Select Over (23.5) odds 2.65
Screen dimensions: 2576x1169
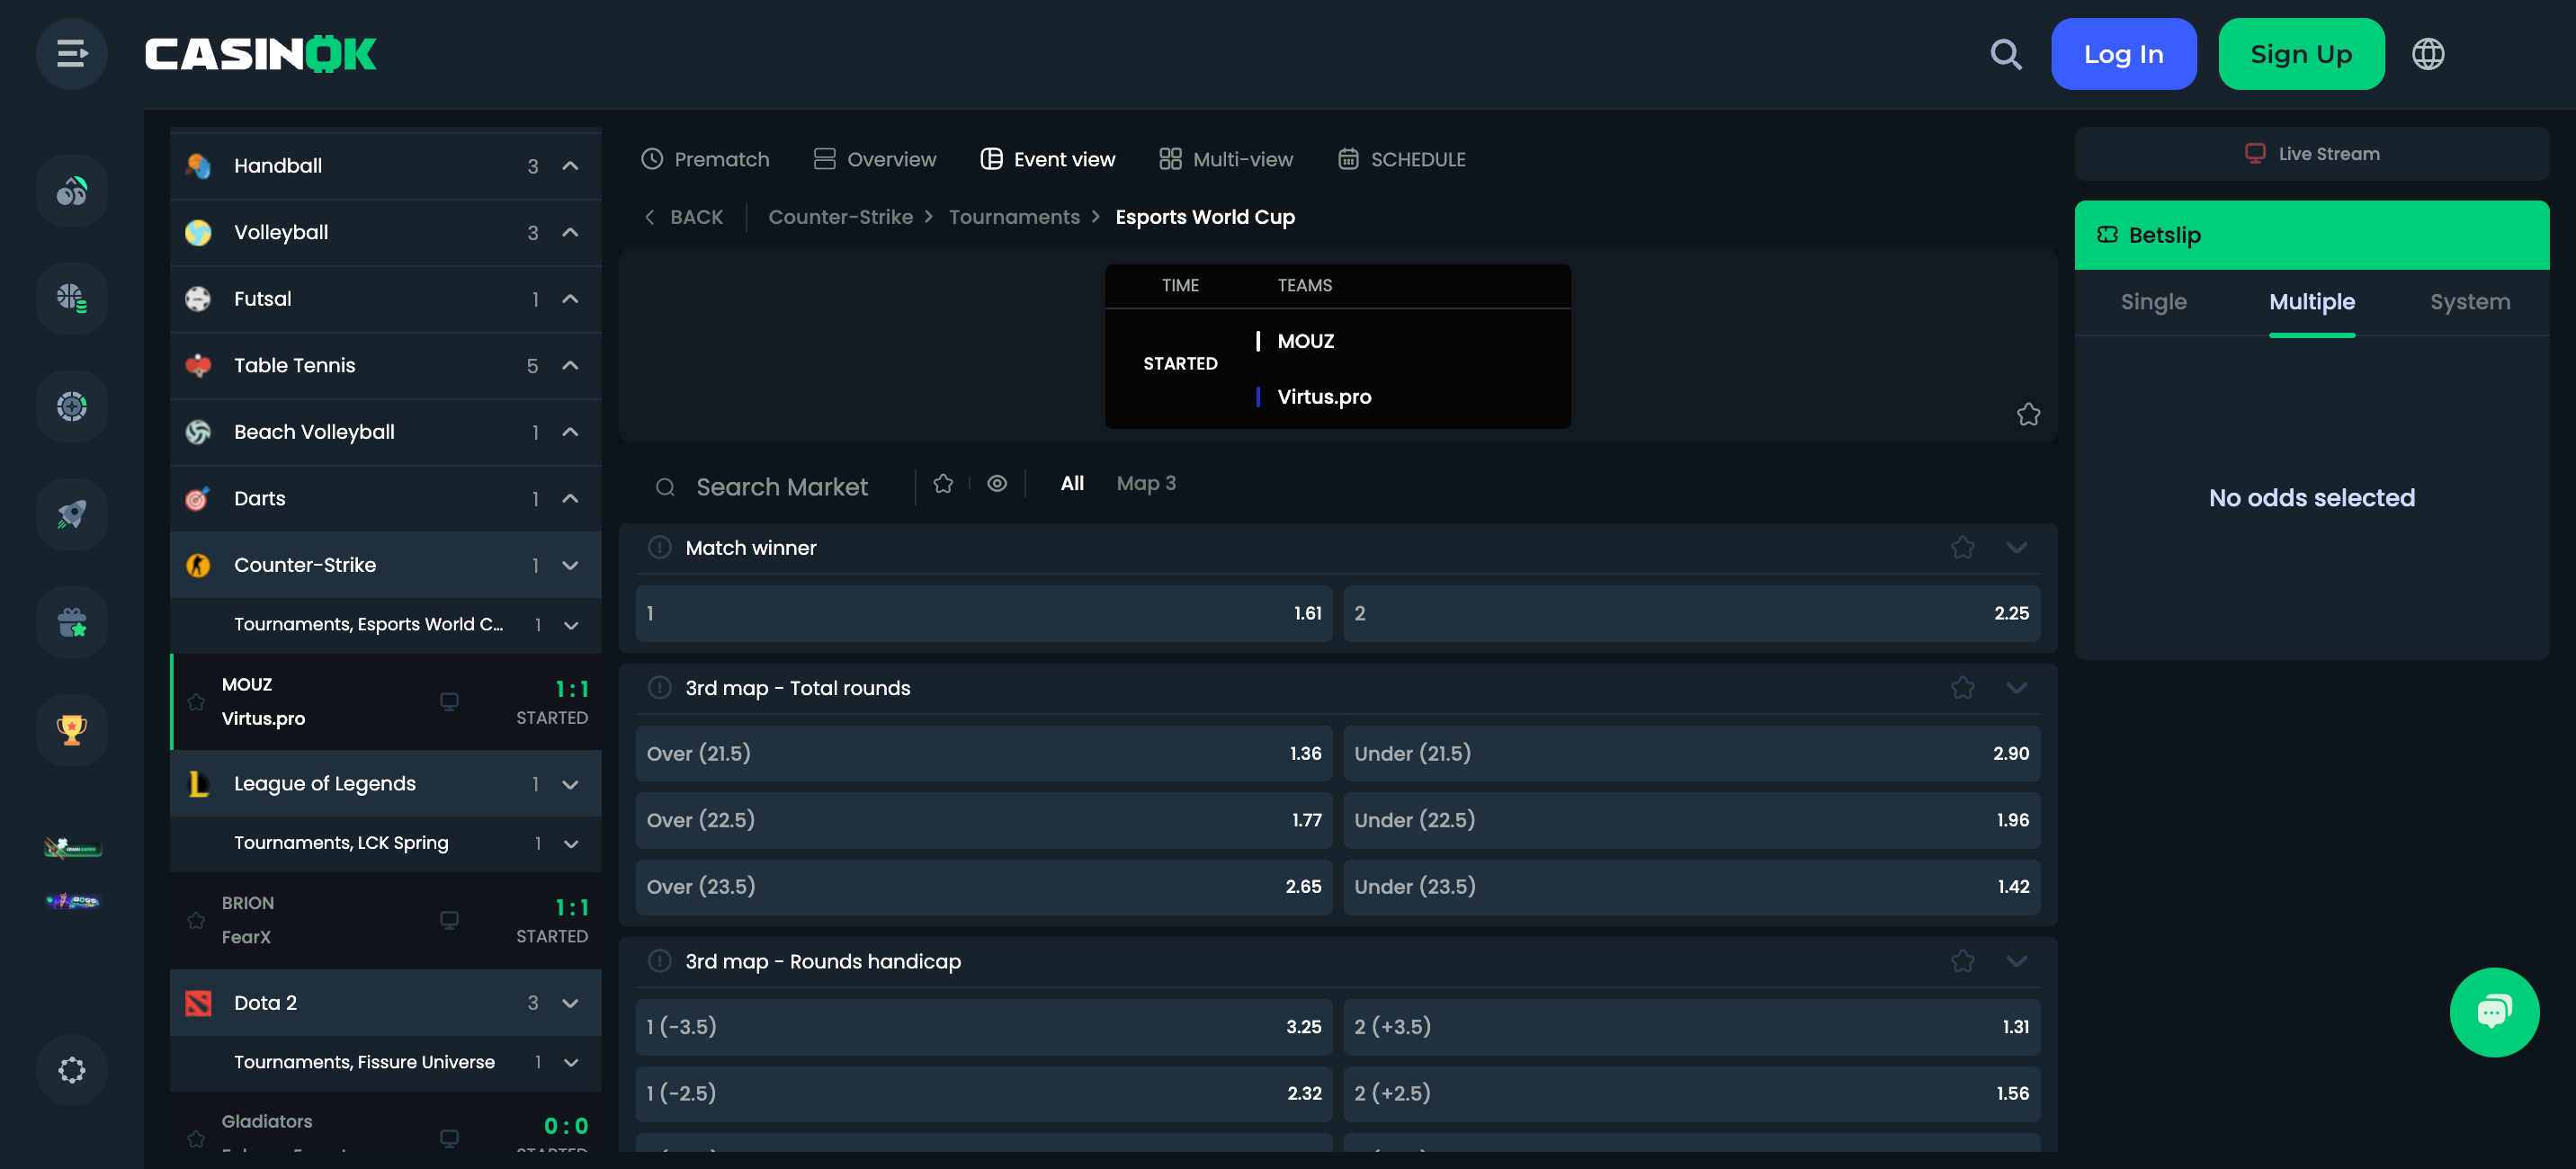click(x=984, y=887)
